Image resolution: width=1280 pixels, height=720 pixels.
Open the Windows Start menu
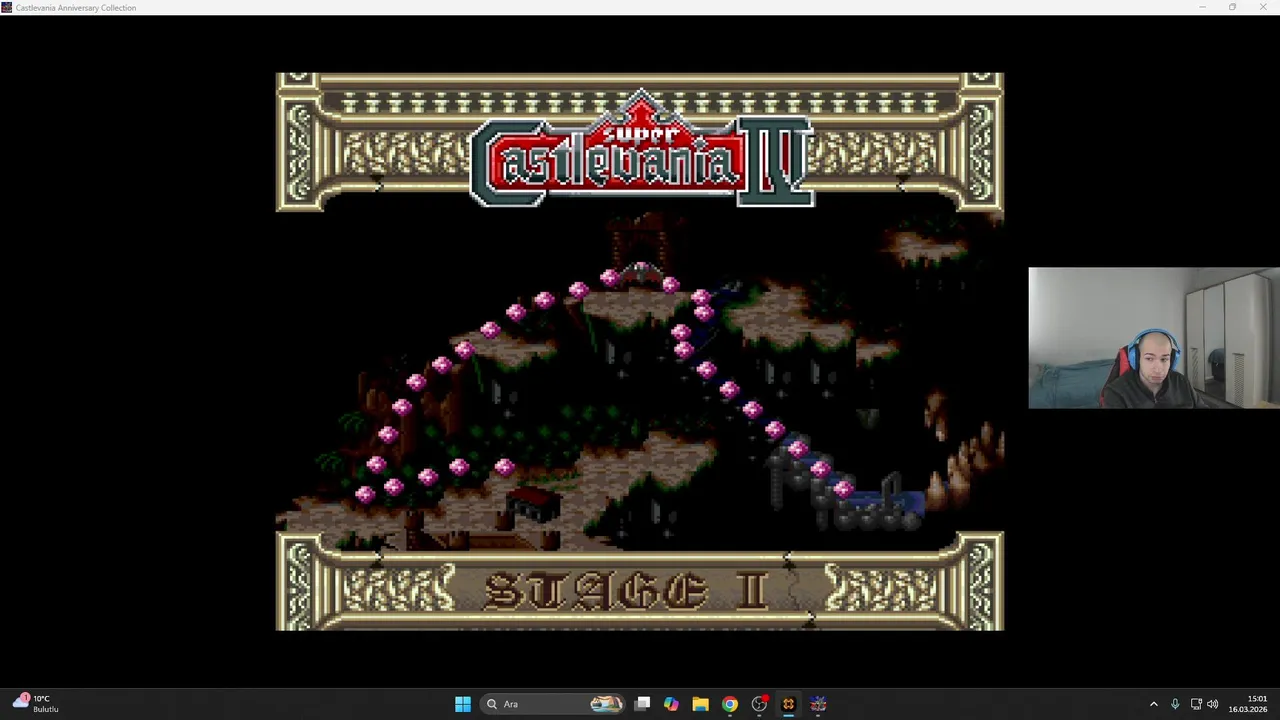point(463,704)
